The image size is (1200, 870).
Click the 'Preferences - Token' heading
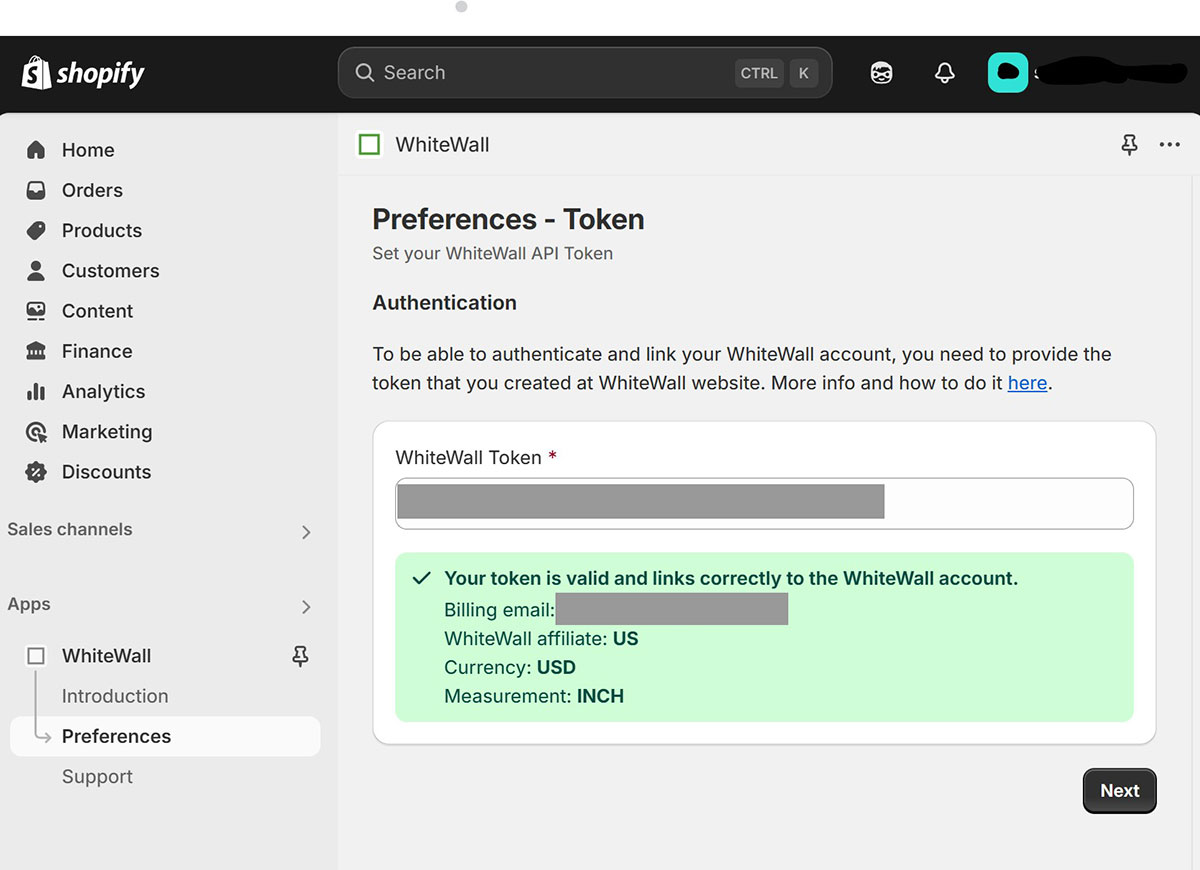(x=508, y=219)
